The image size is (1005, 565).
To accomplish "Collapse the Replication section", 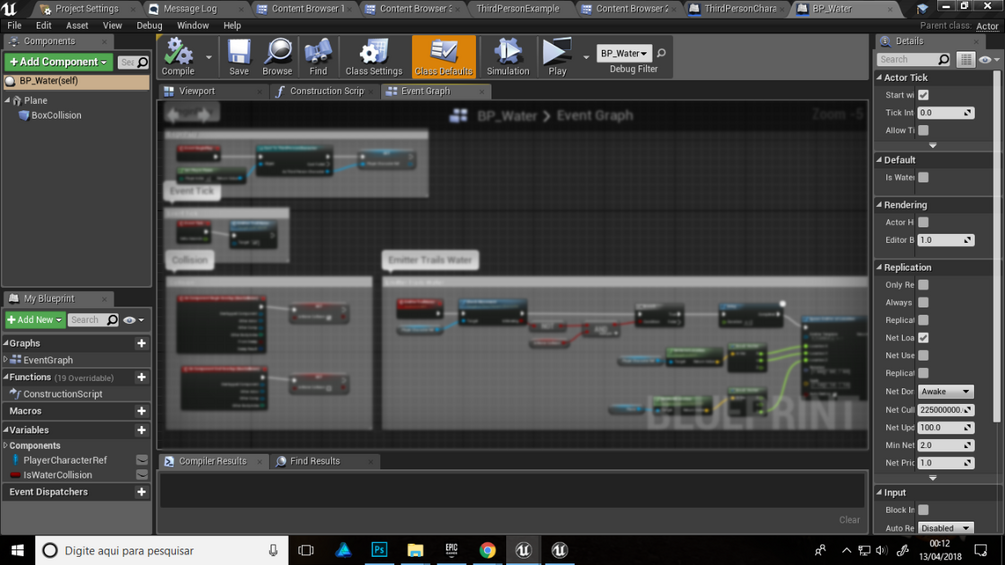I will (879, 267).
